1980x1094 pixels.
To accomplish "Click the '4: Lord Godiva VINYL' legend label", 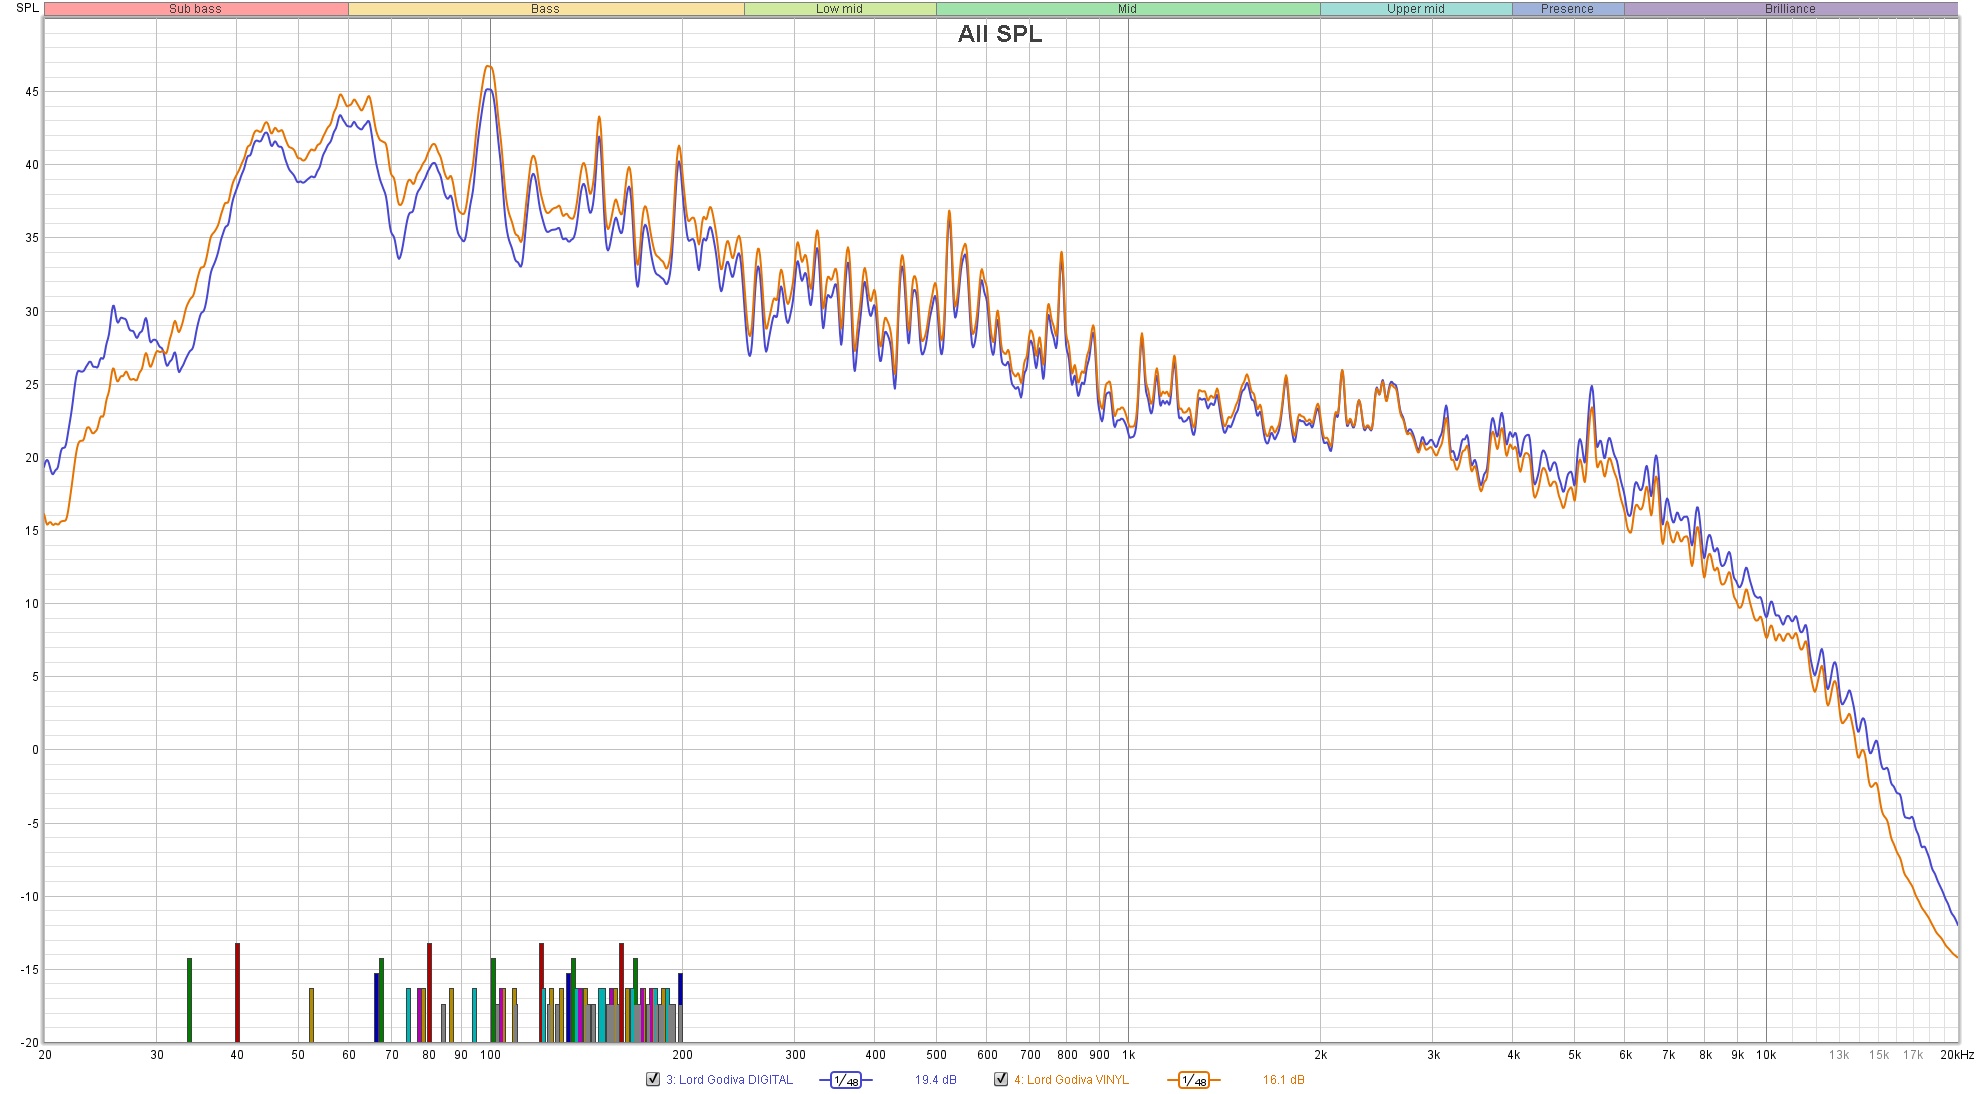I will (x=1071, y=1080).
